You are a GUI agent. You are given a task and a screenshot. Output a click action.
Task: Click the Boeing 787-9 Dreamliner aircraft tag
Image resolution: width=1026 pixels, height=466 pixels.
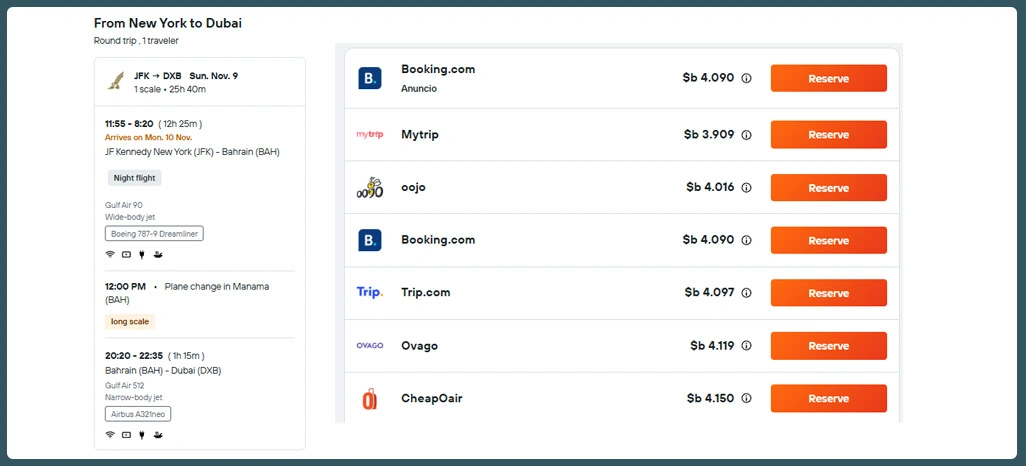point(154,234)
